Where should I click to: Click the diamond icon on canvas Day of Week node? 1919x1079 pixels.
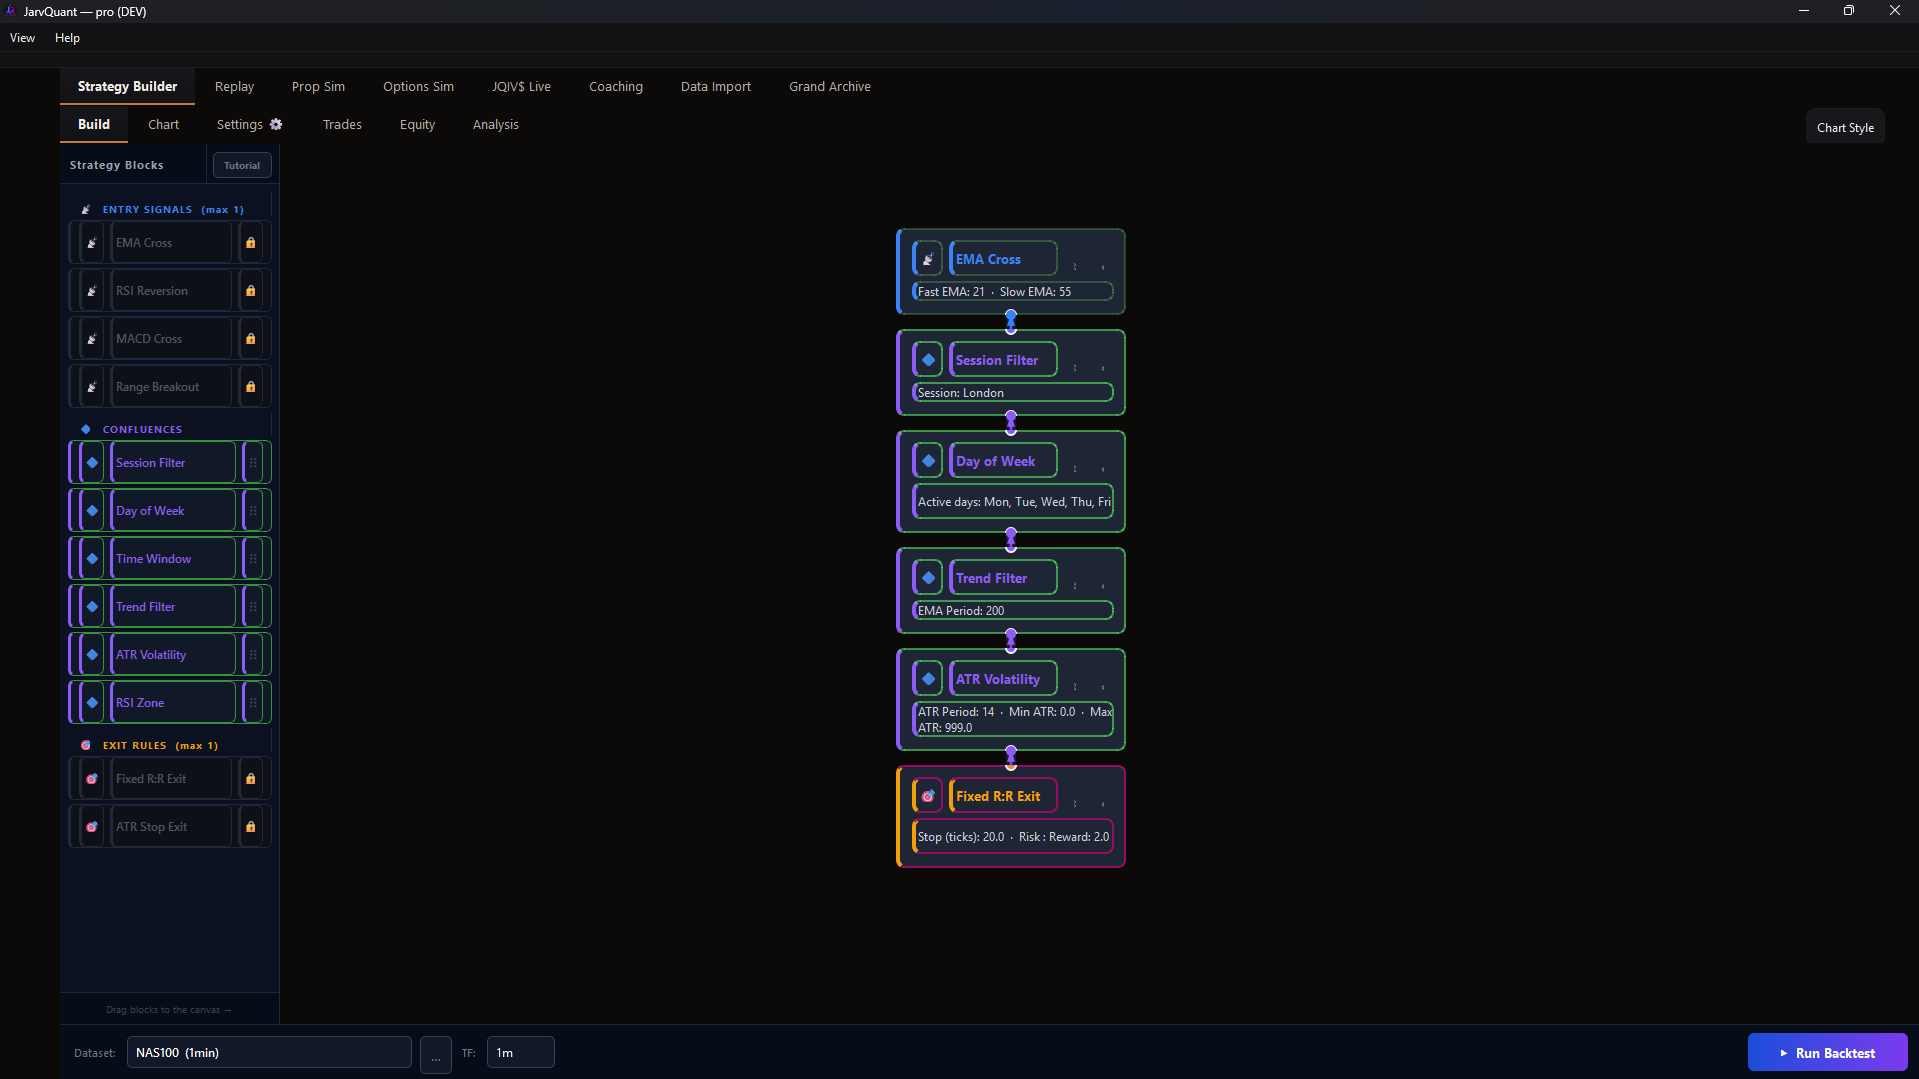coord(928,461)
